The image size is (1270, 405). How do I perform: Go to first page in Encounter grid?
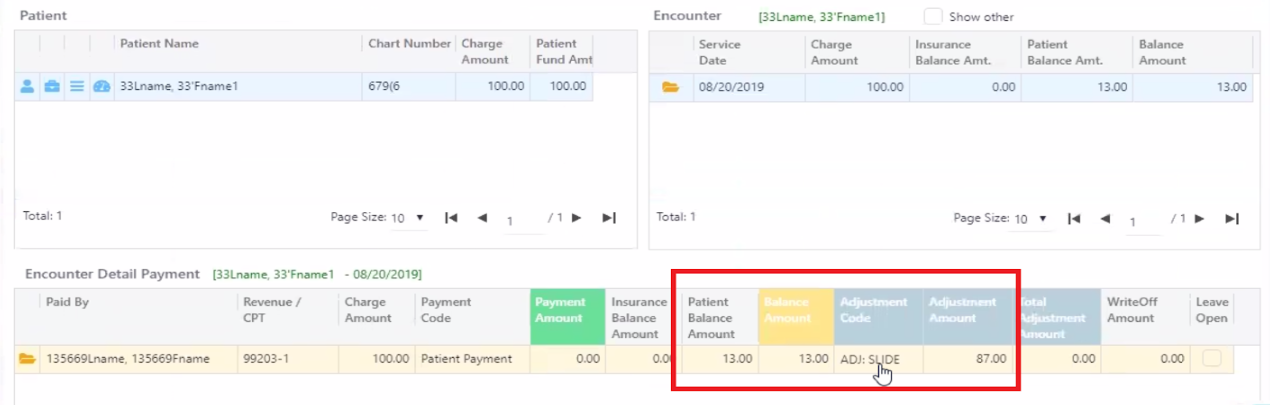click(1074, 218)
